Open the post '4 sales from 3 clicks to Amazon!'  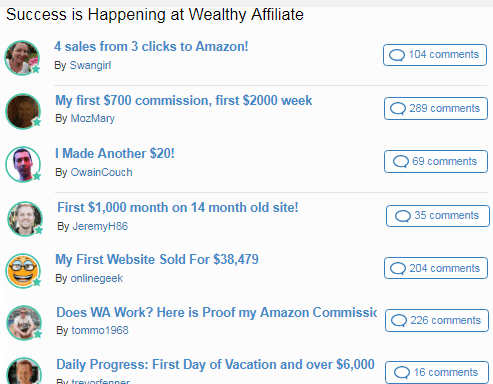[151, 46]
